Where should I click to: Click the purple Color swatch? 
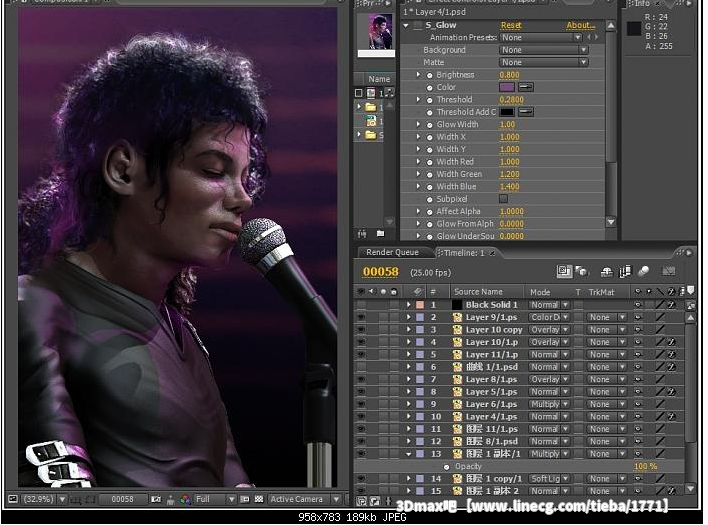click(507, 87)
